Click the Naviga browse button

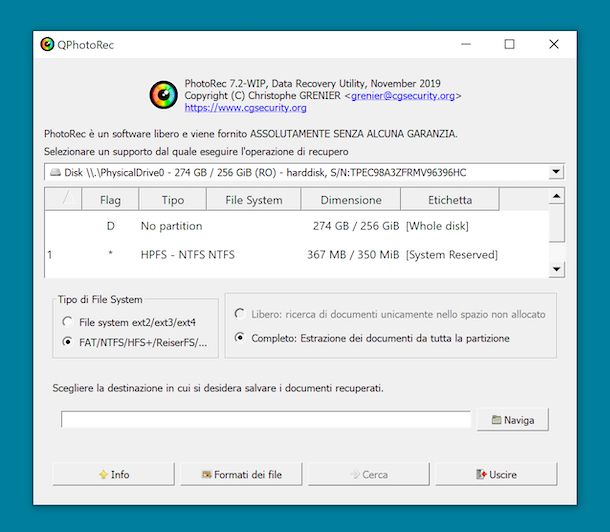point(513,420)
